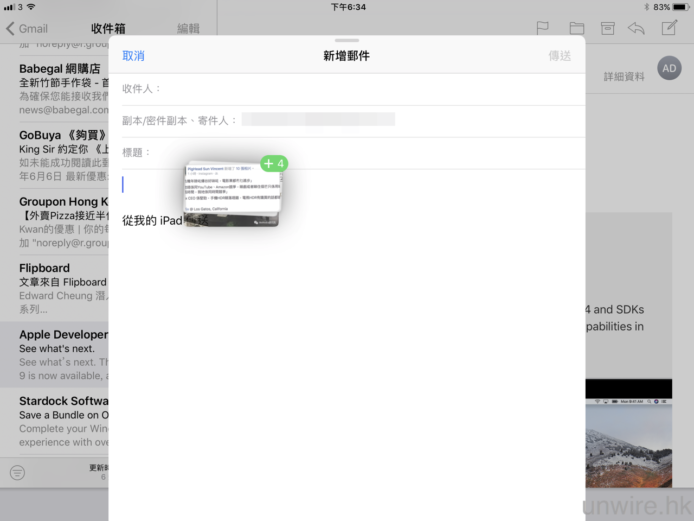Tap 傳送 to send the email
Screen dimensions: 694x521
pos(560,56)
